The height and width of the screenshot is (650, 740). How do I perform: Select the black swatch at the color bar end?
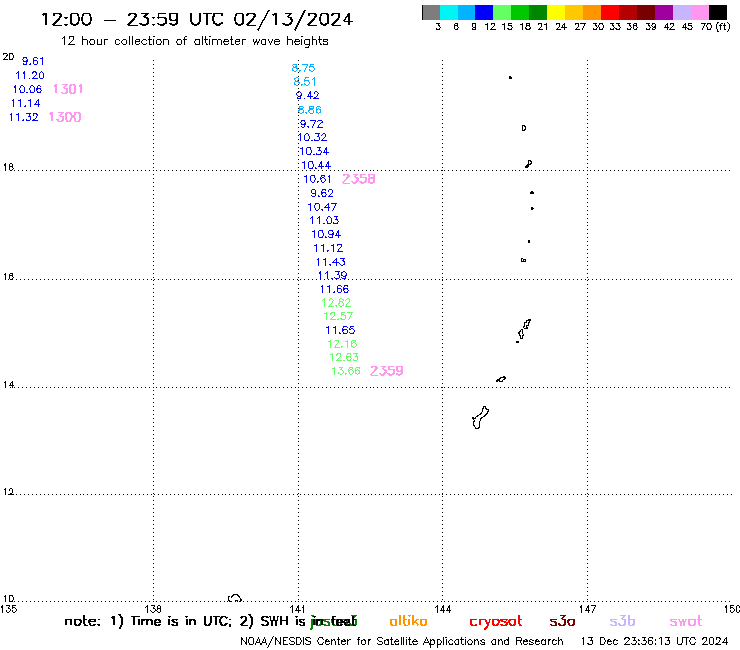click(718, 12)
